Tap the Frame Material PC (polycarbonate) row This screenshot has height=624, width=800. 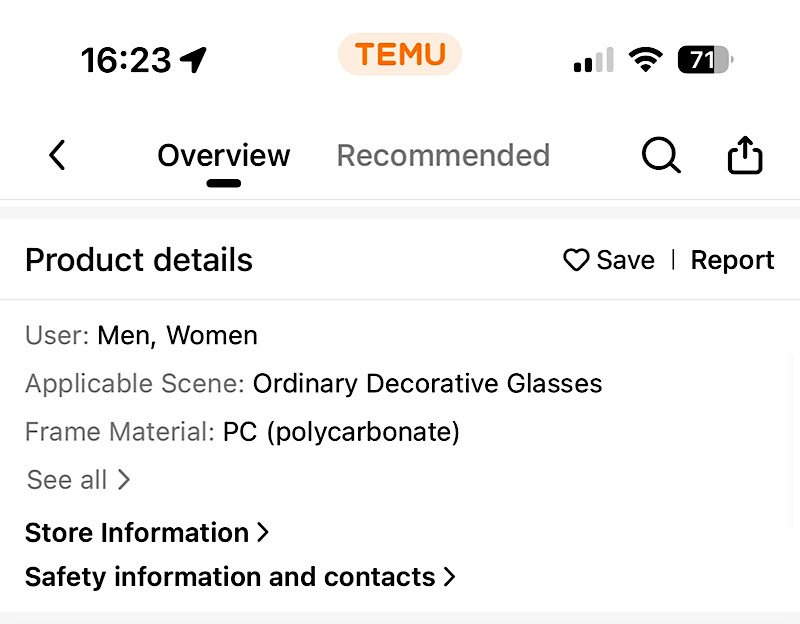click(242, 432)
